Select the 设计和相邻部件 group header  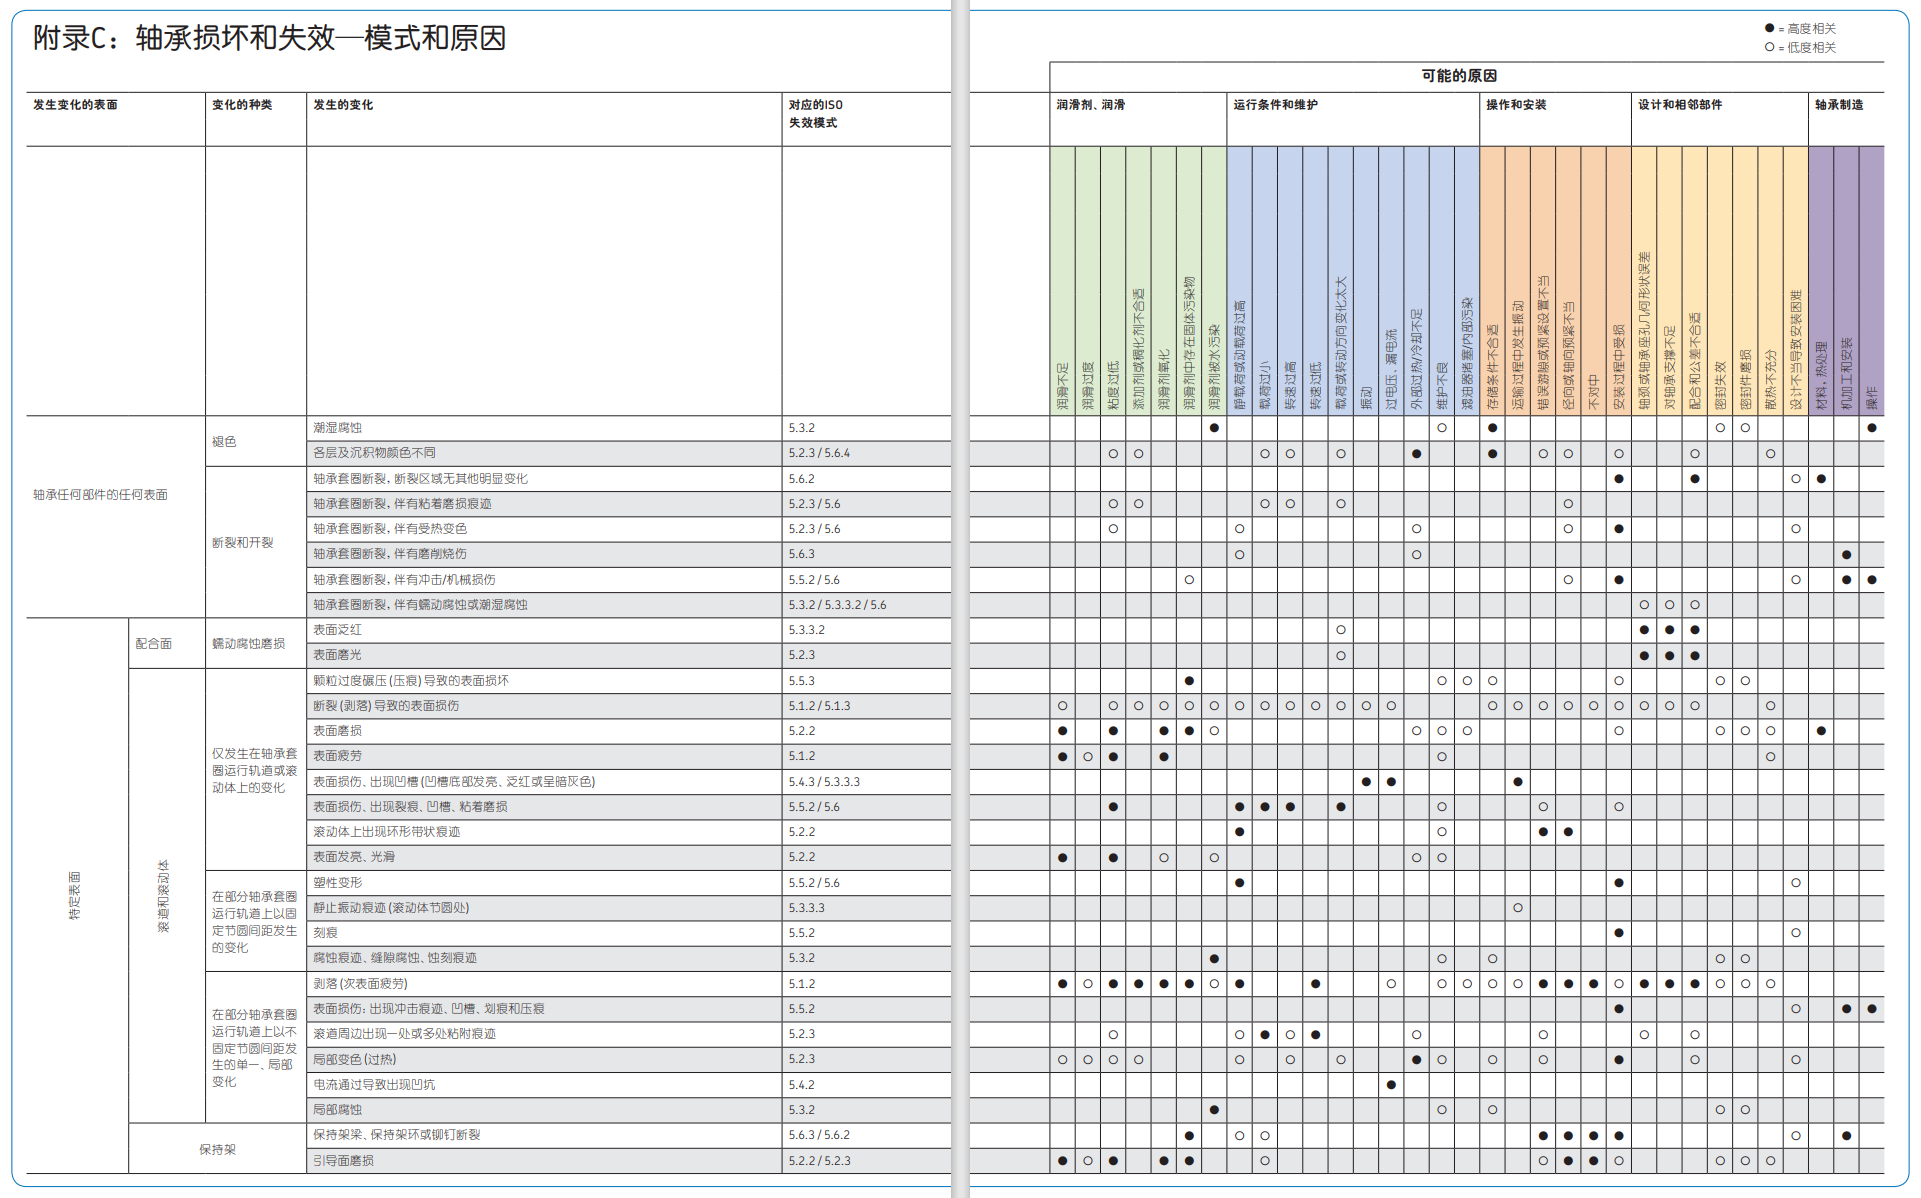(x=1680, y=104)
